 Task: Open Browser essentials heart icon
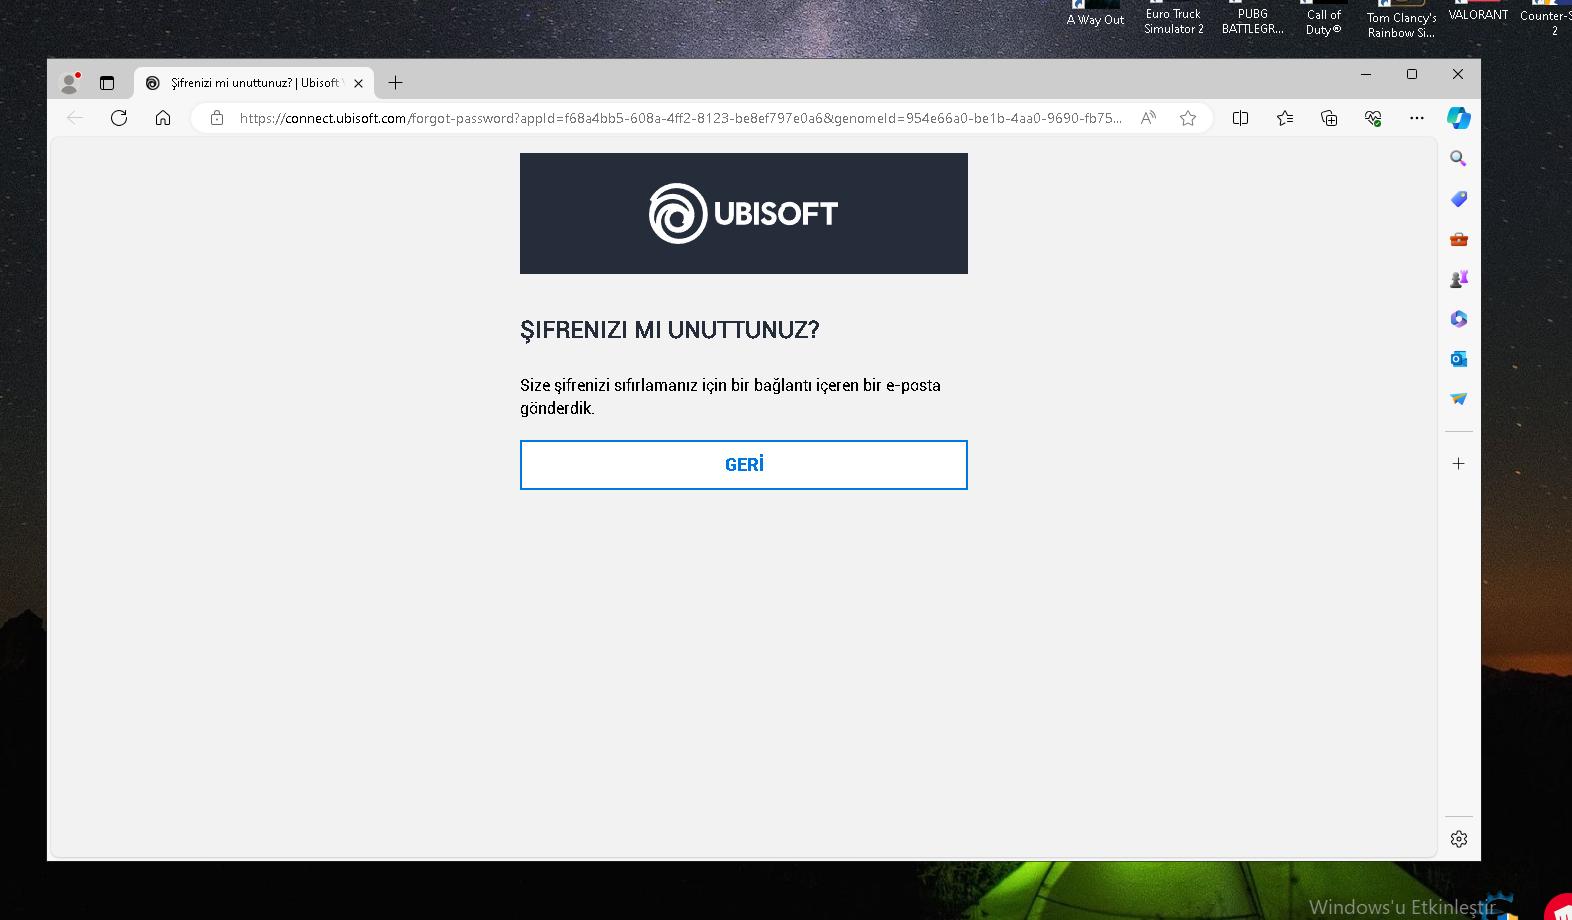tap(1373, 118)
